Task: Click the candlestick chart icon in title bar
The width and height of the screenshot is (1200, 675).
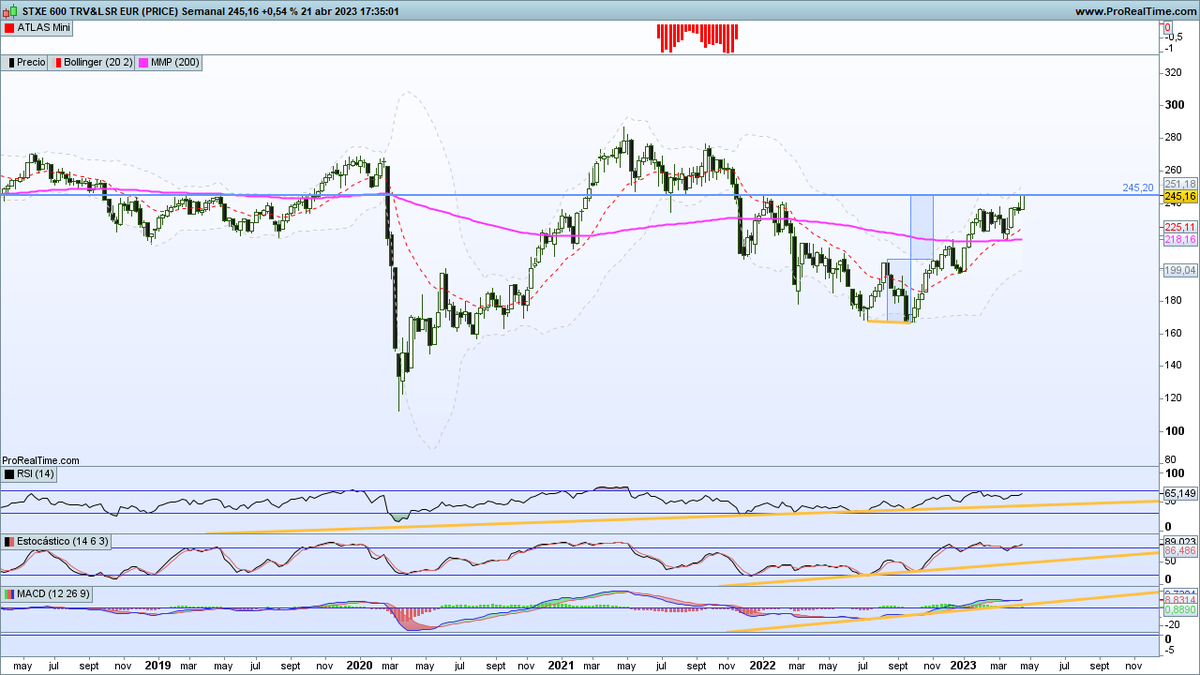Action: click(x=10, y=11)
